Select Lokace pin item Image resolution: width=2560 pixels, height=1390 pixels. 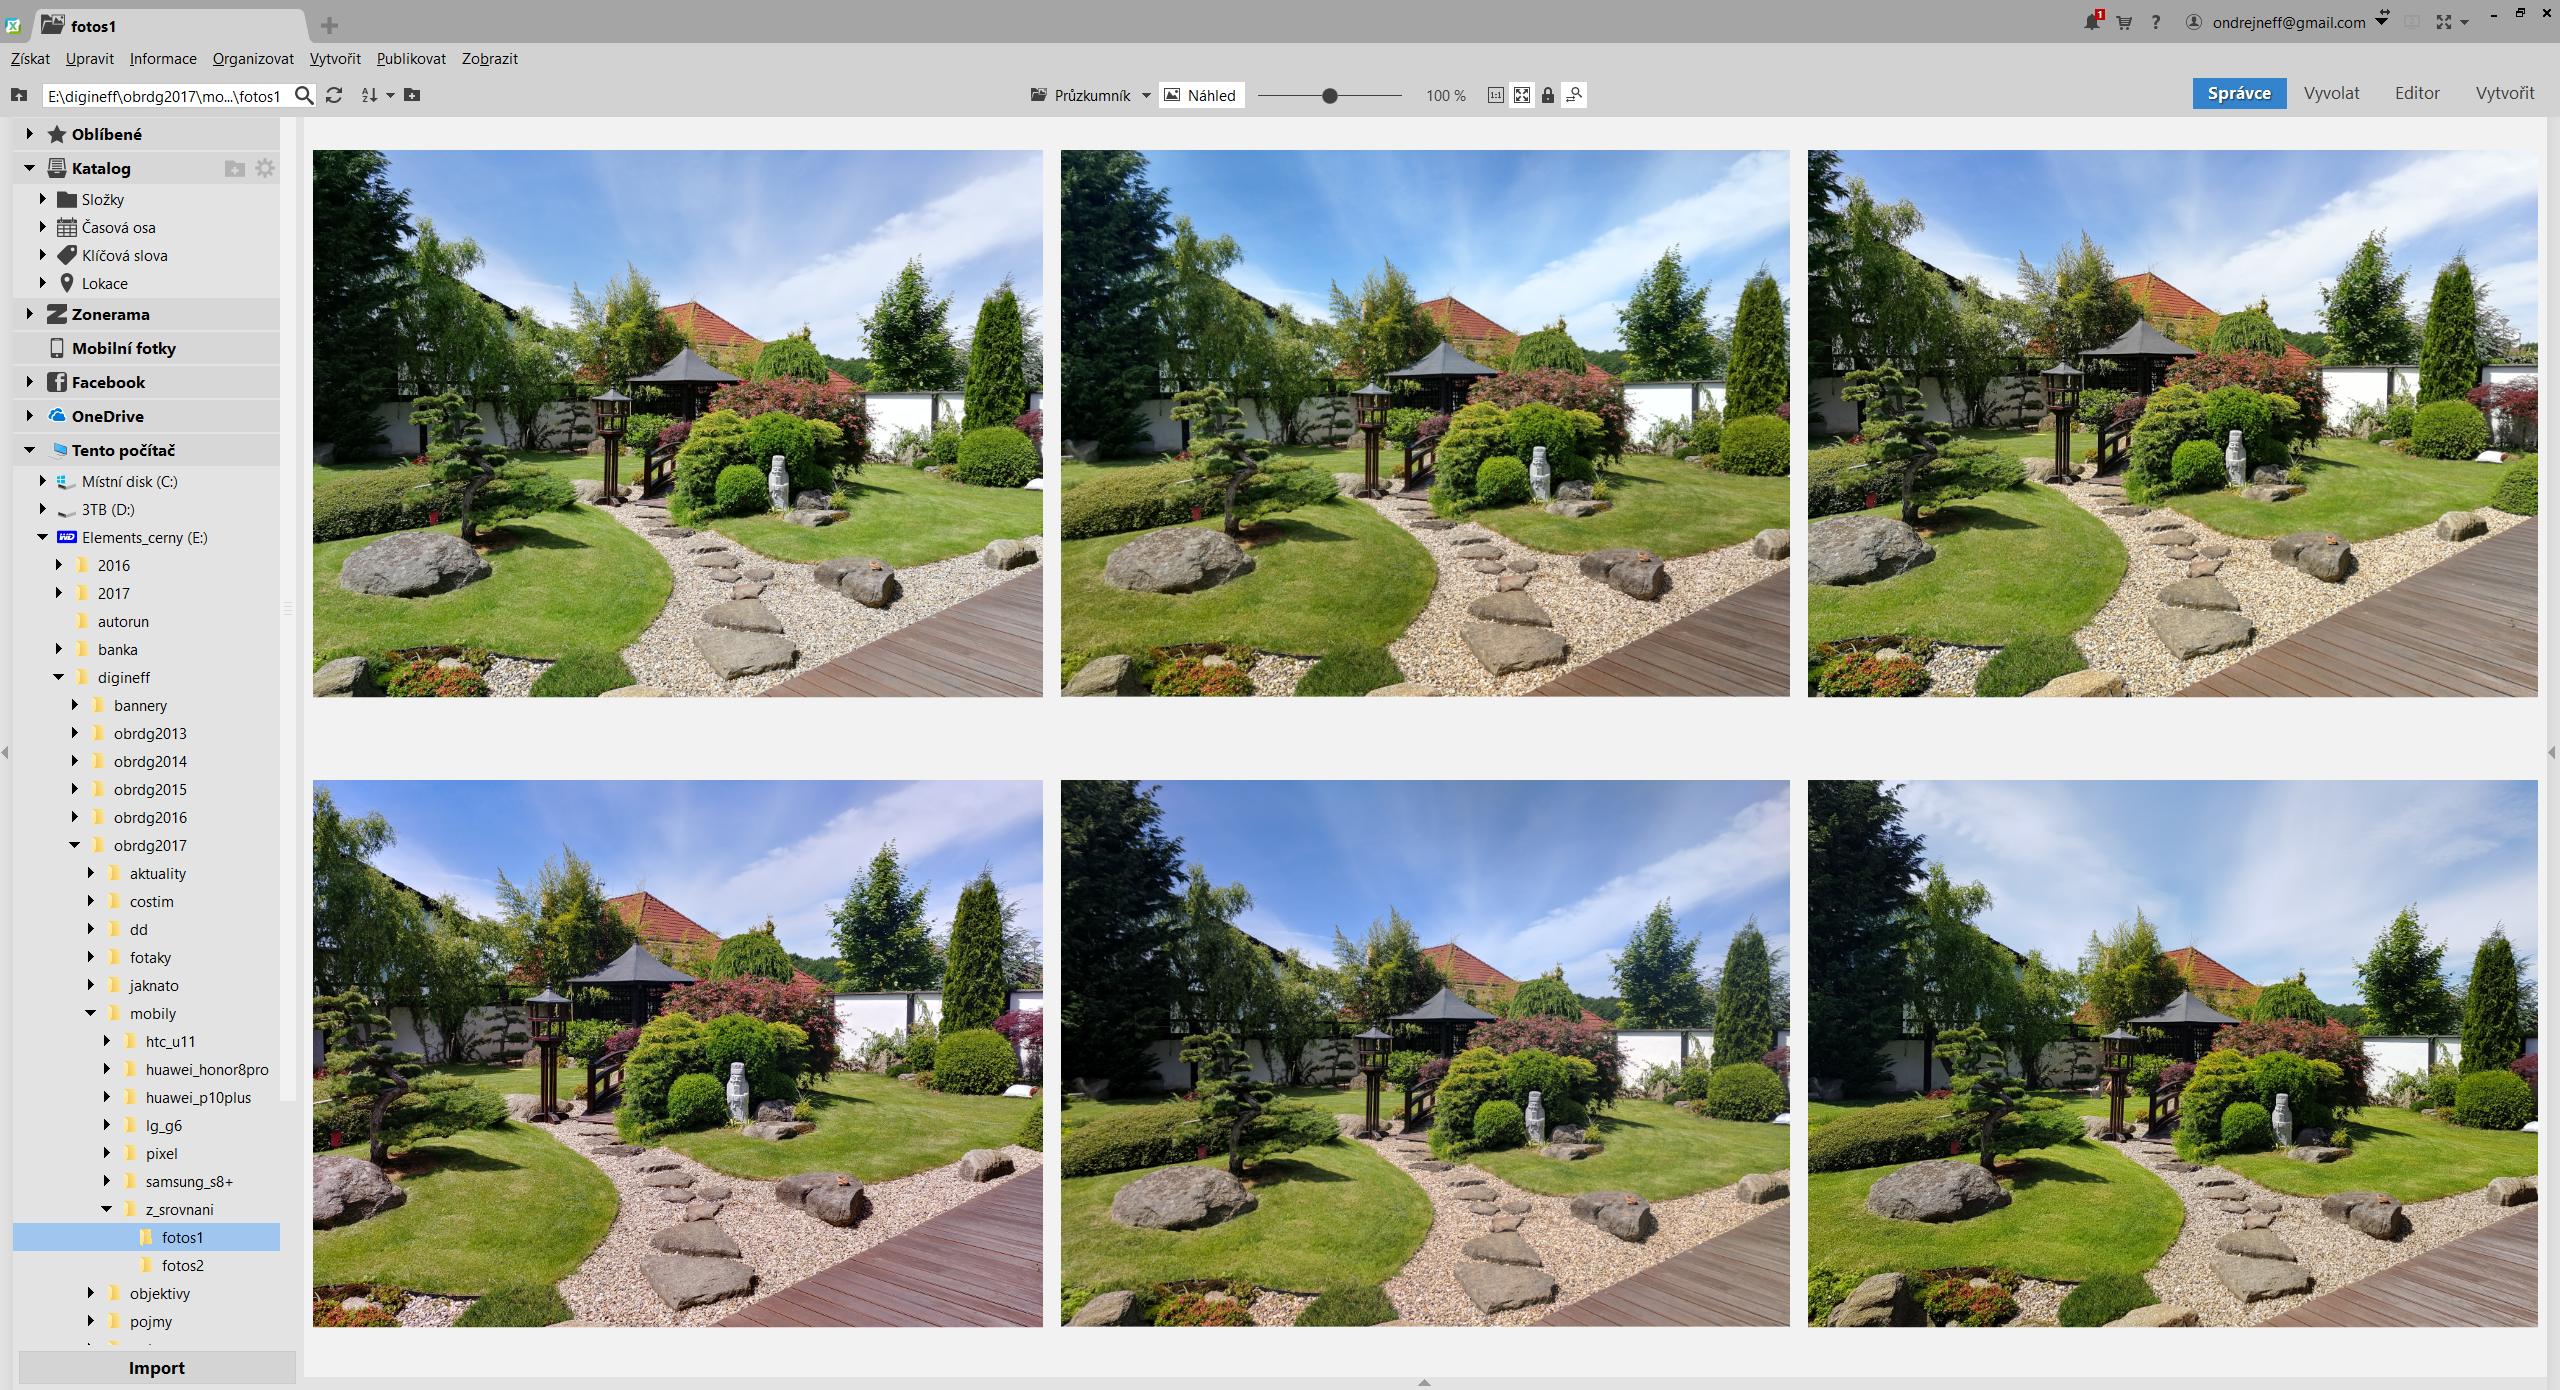click(104, 283)
